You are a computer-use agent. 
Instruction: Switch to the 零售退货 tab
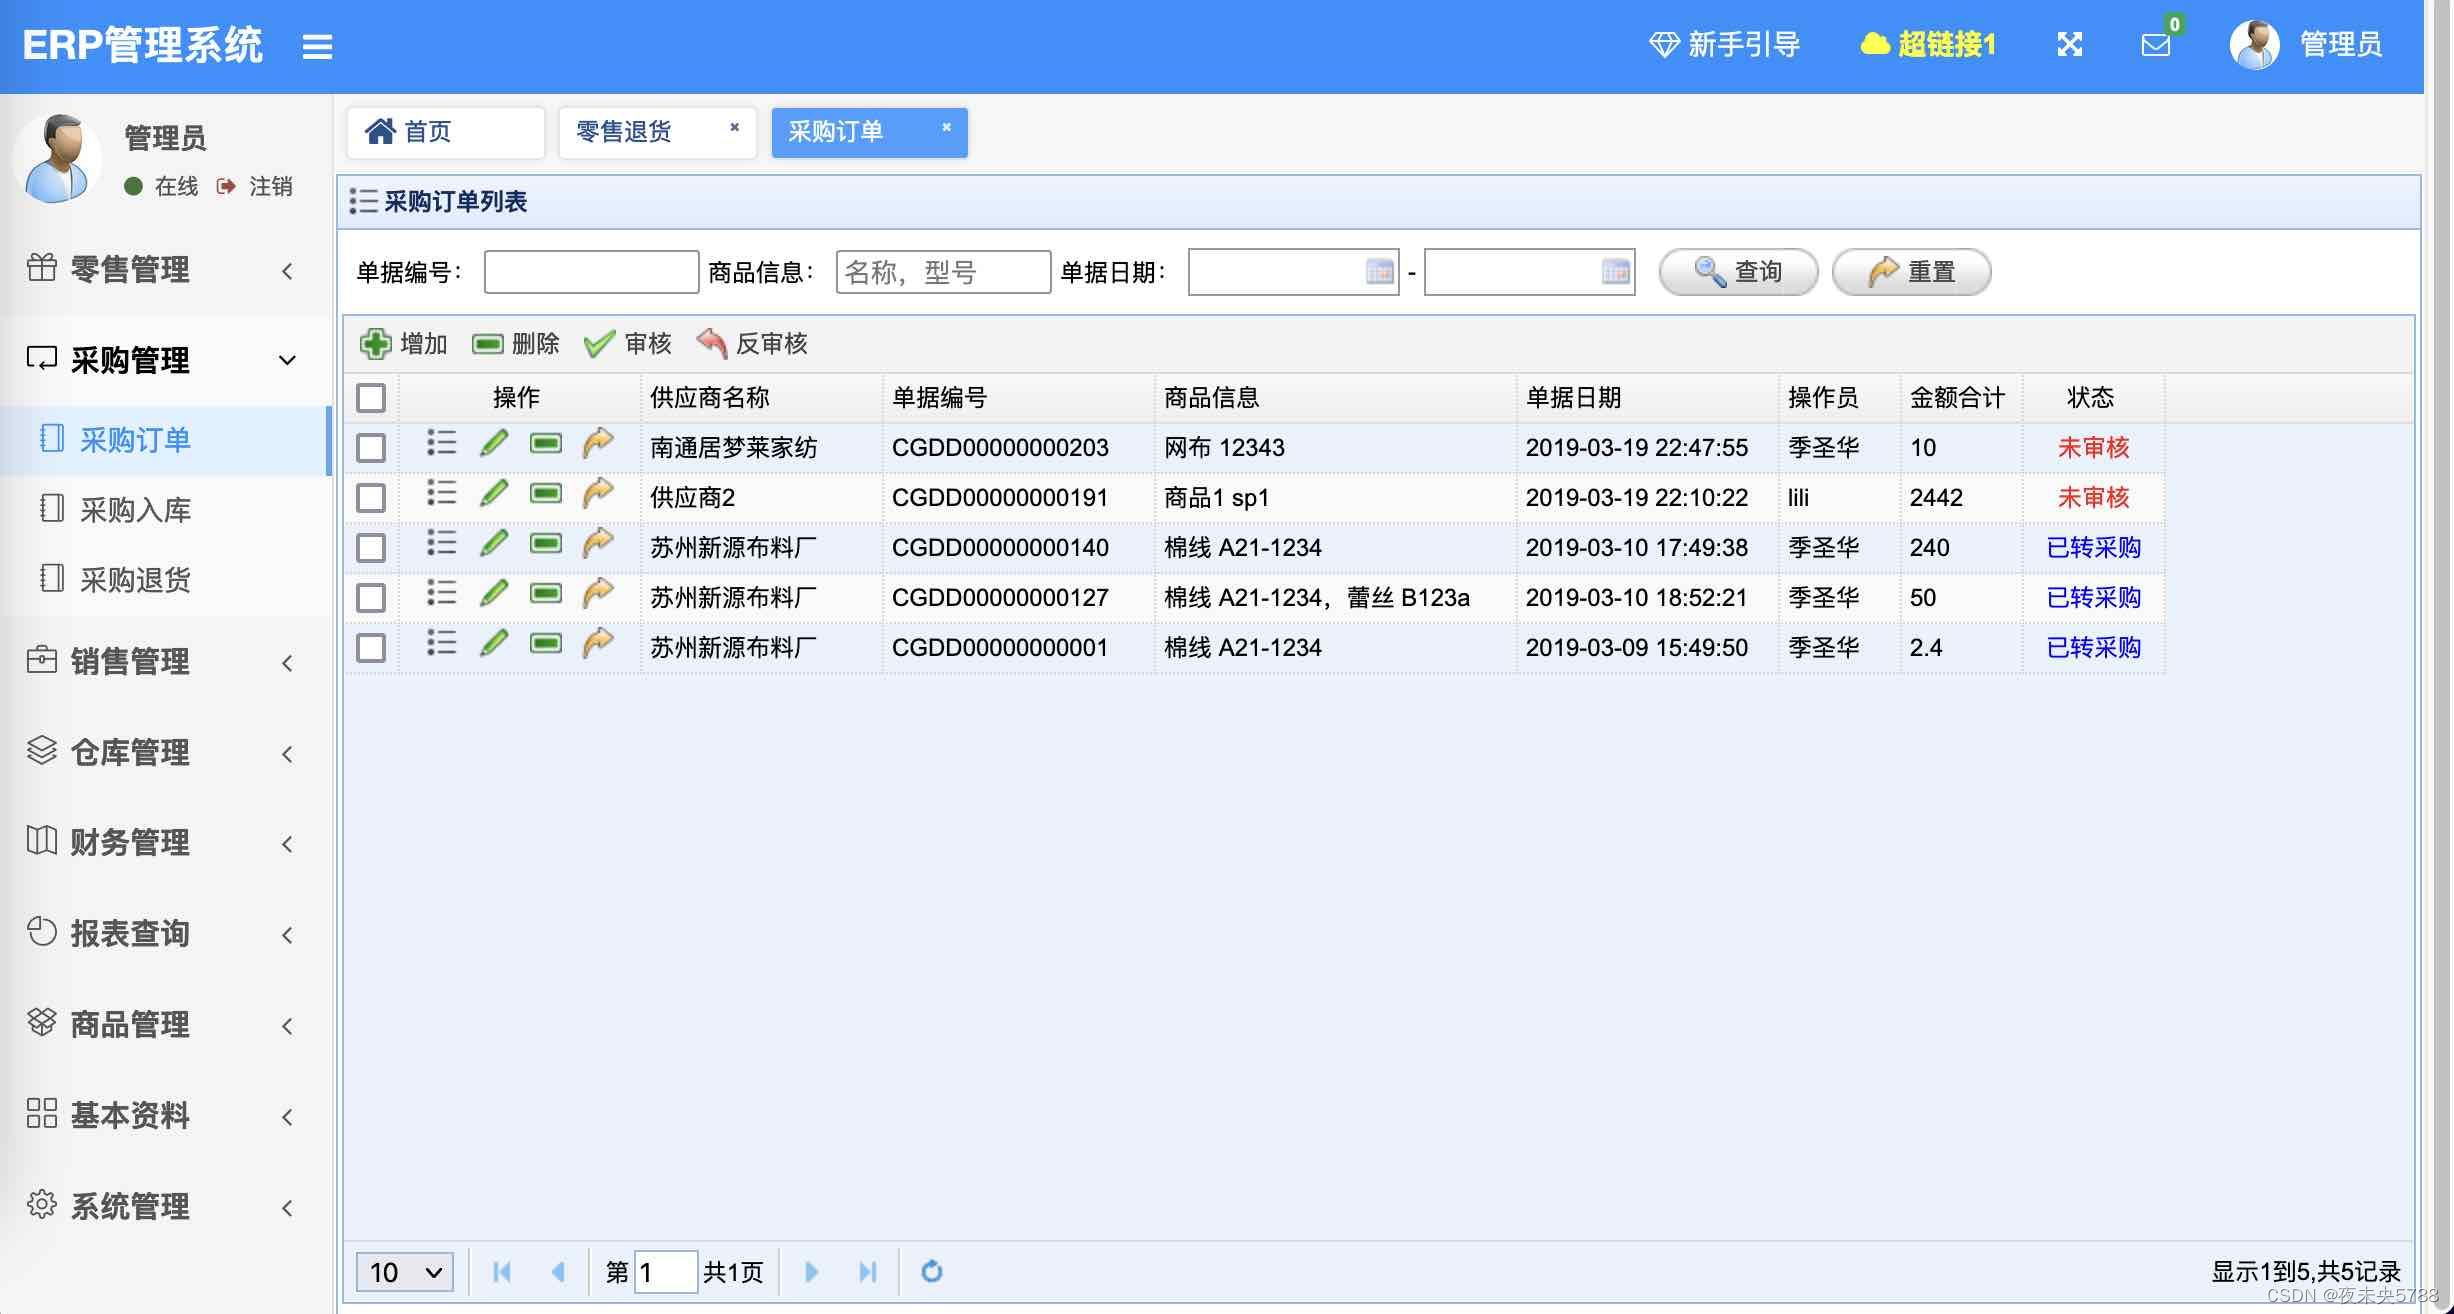[x=625, y=131]
